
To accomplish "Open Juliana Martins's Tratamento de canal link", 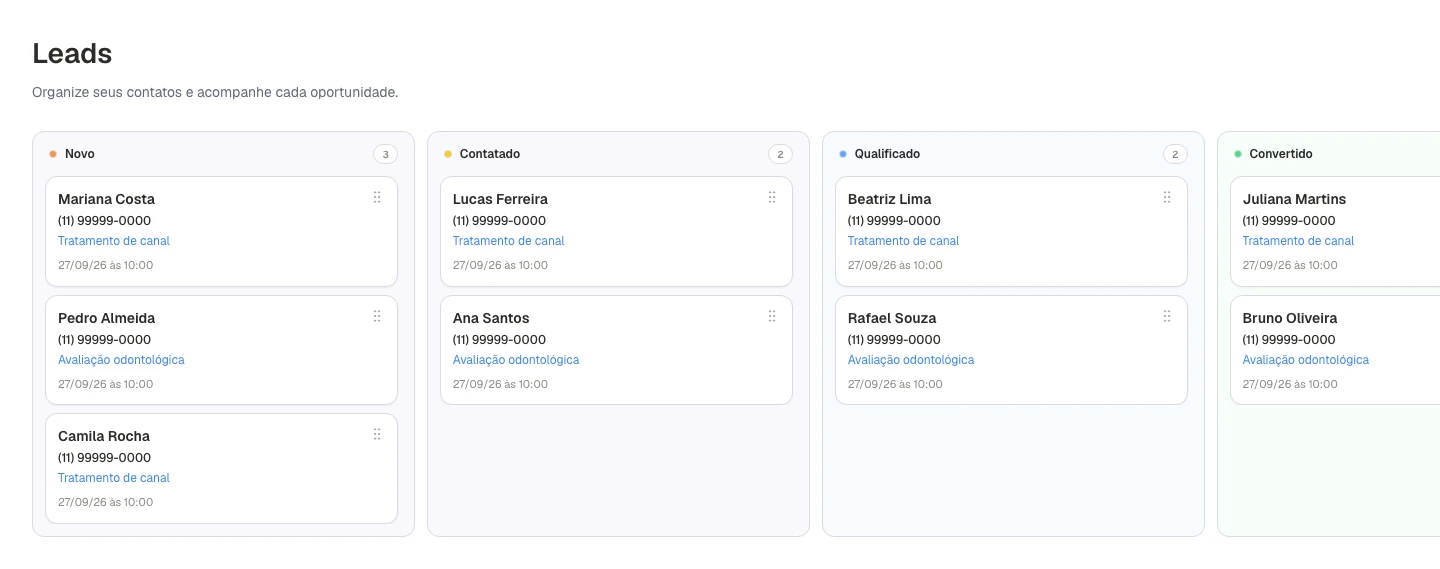I will click(1299, 241).
